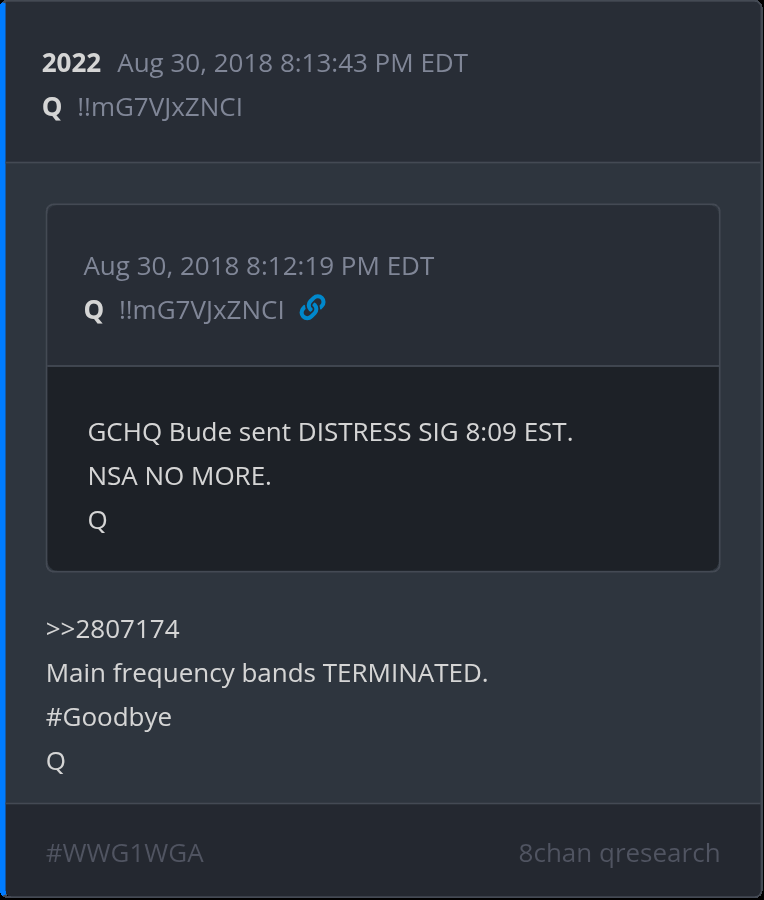
Task: Click the empty space in the post footer
Action: point(360,853)
